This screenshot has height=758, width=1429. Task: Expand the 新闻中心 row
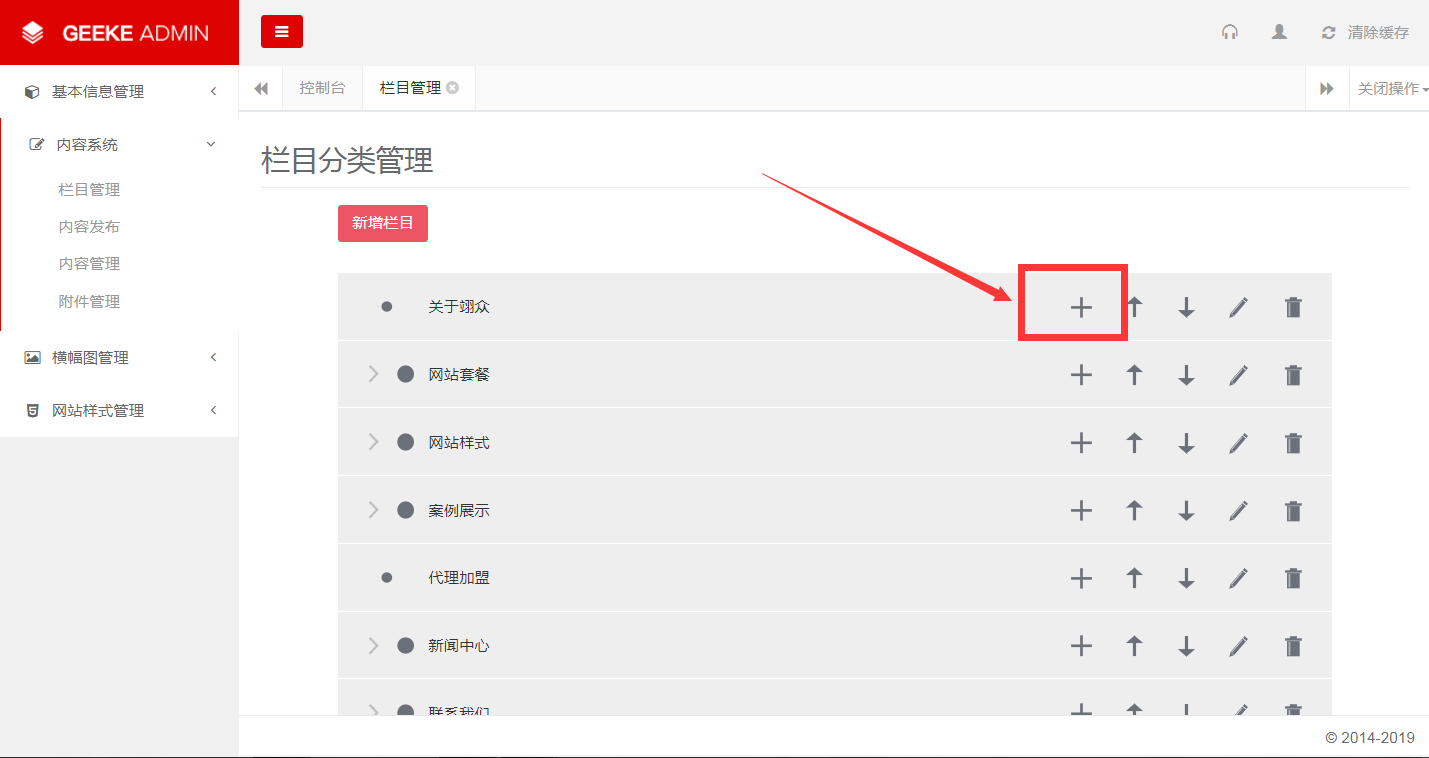coord(374,645)
